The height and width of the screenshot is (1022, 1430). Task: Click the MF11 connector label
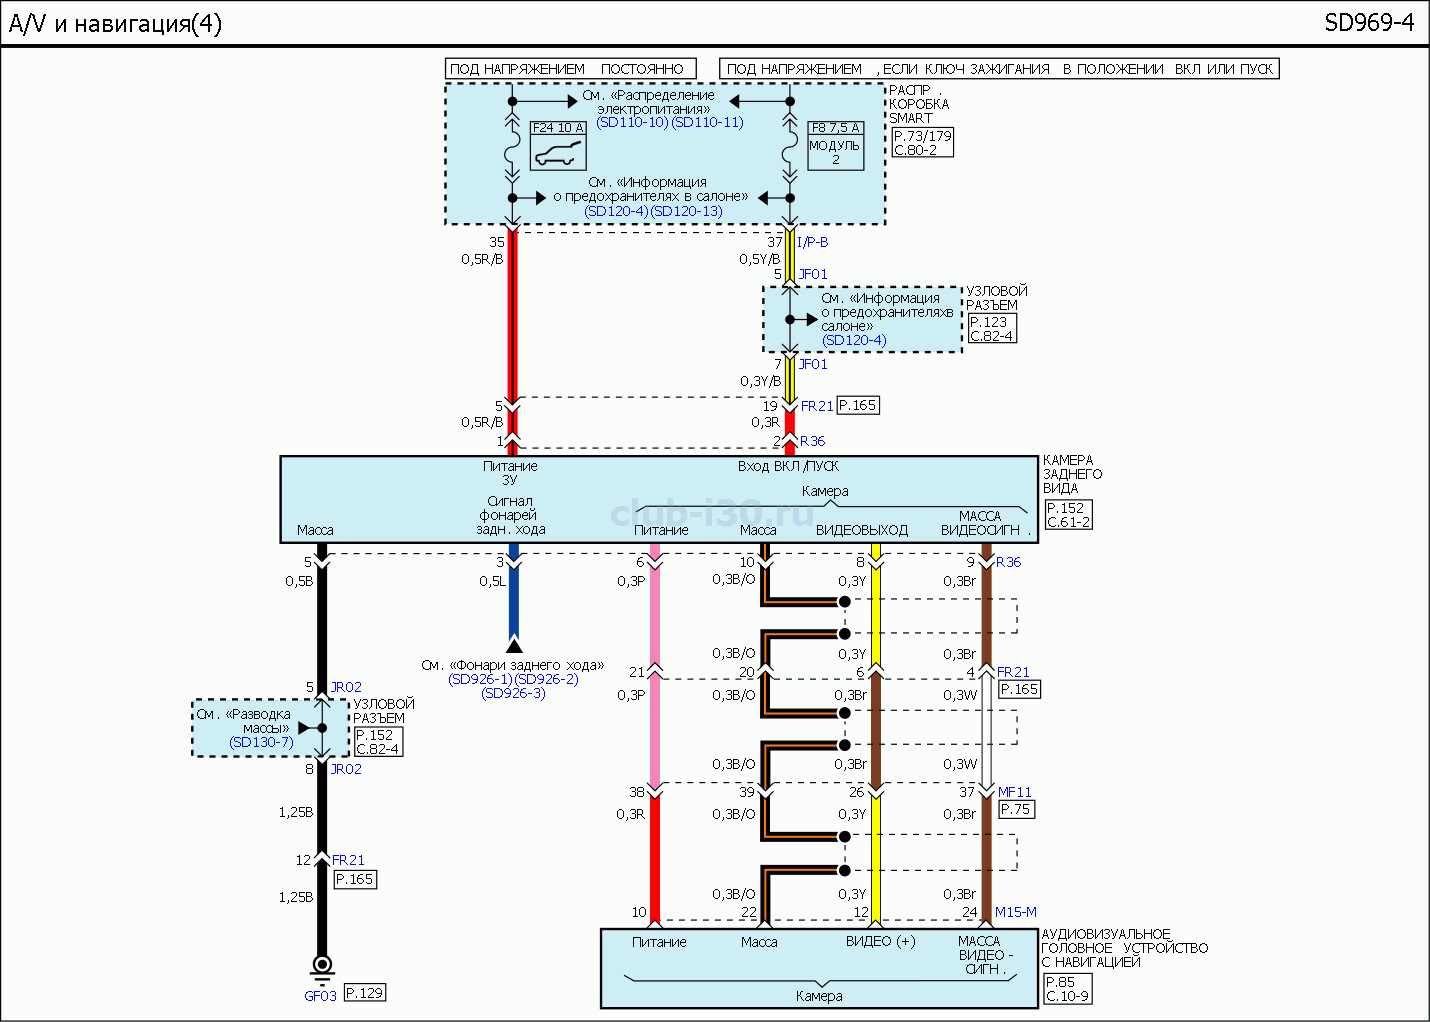click(1014, 792)
